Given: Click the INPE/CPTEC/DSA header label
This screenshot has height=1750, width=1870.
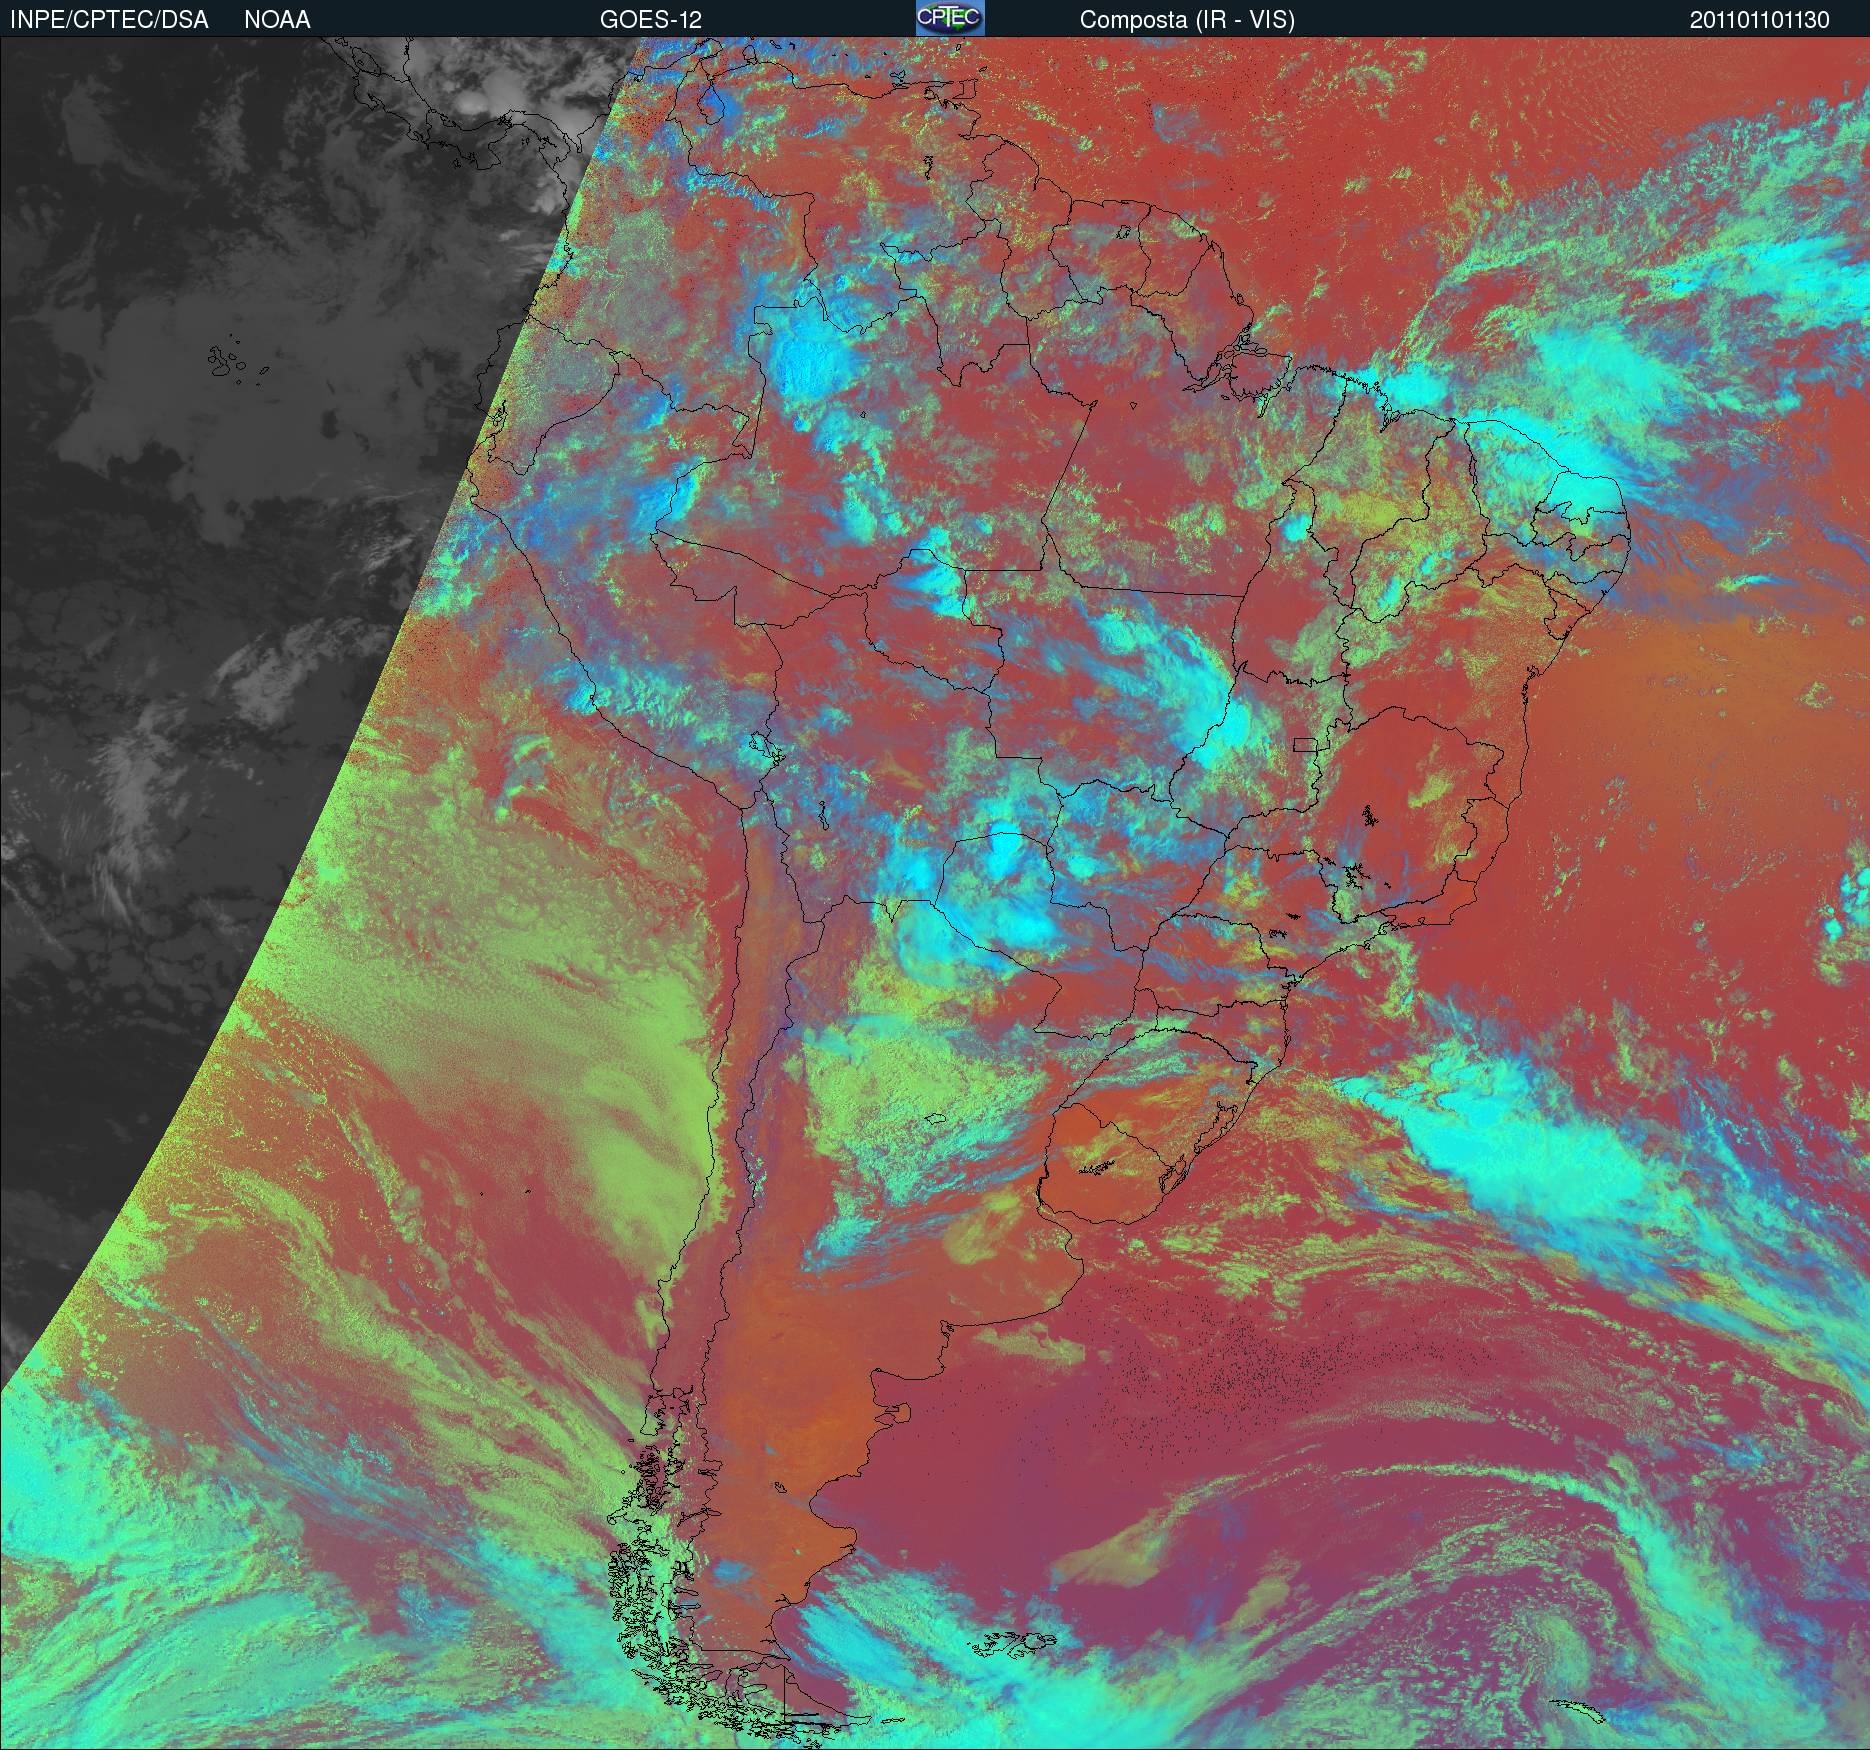Looking at the screenshot, I should pos(109,20).
